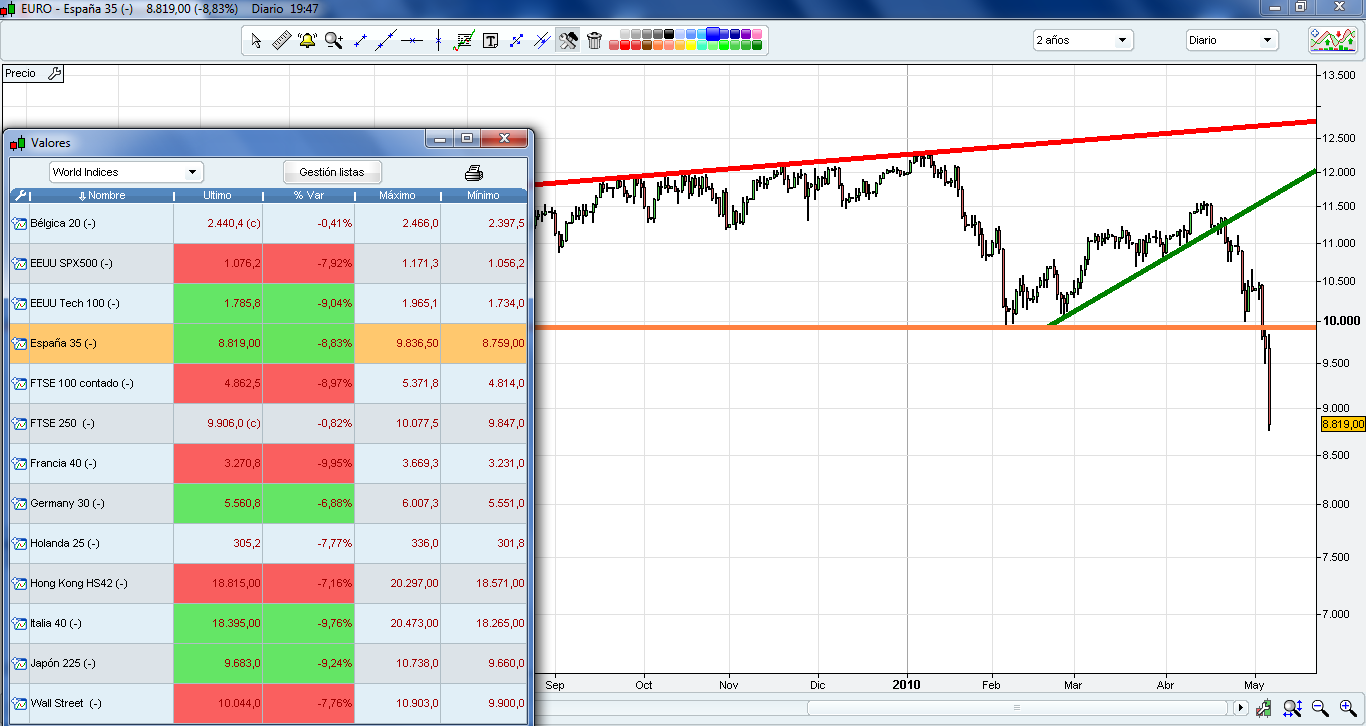The height and width of the screenshot is (726, 1366).
Task: Click the Gestión listas button
Action: tap(332, 172)
